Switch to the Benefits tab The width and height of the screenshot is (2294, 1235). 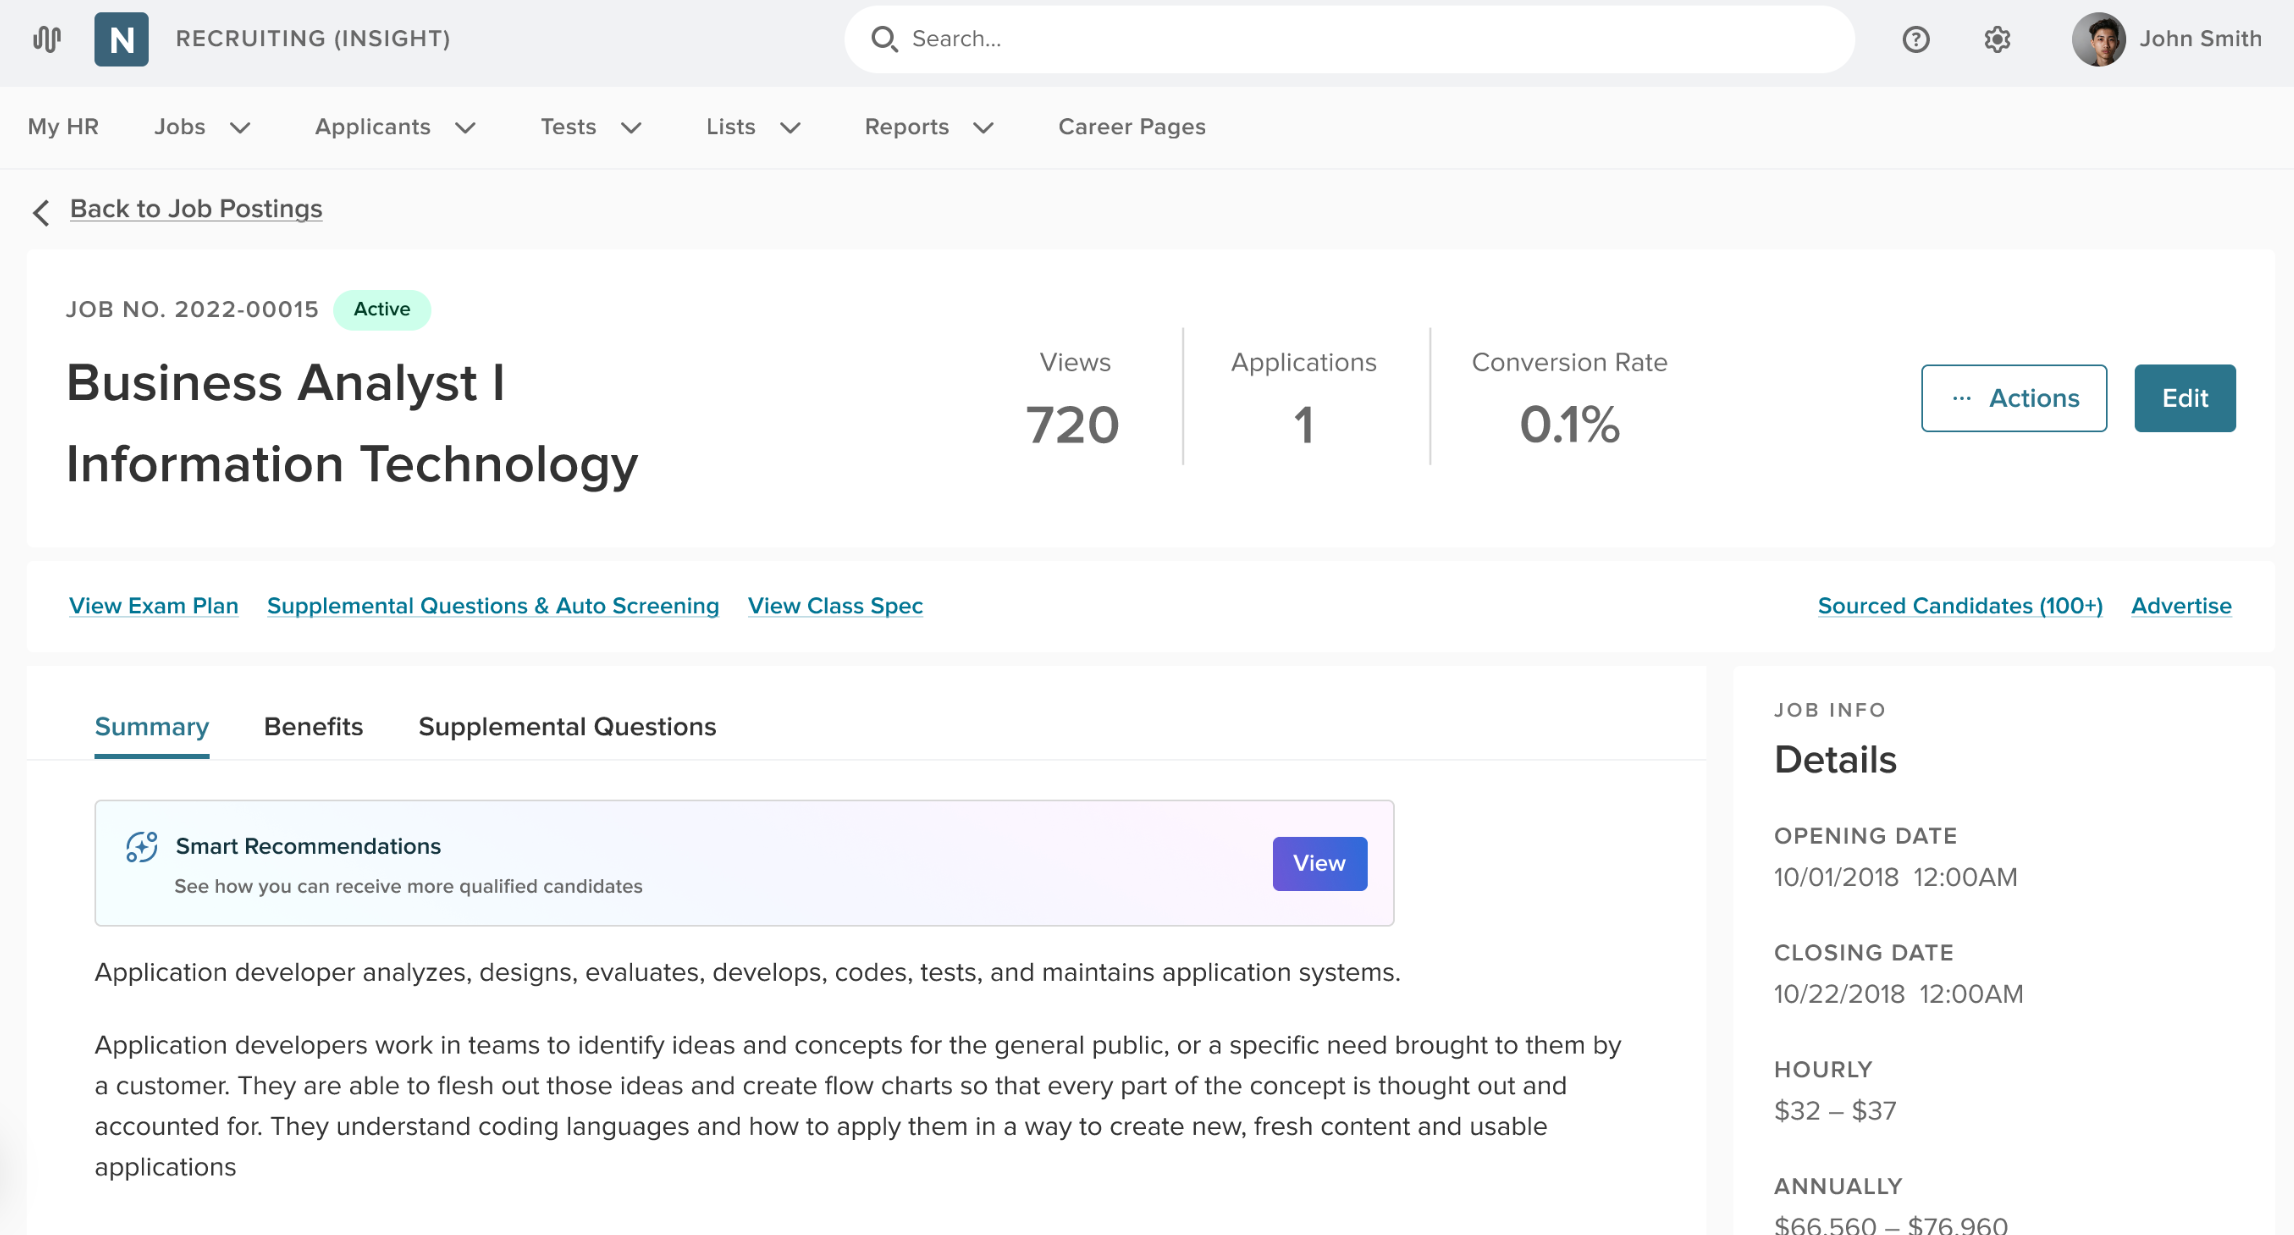(313, 727)
